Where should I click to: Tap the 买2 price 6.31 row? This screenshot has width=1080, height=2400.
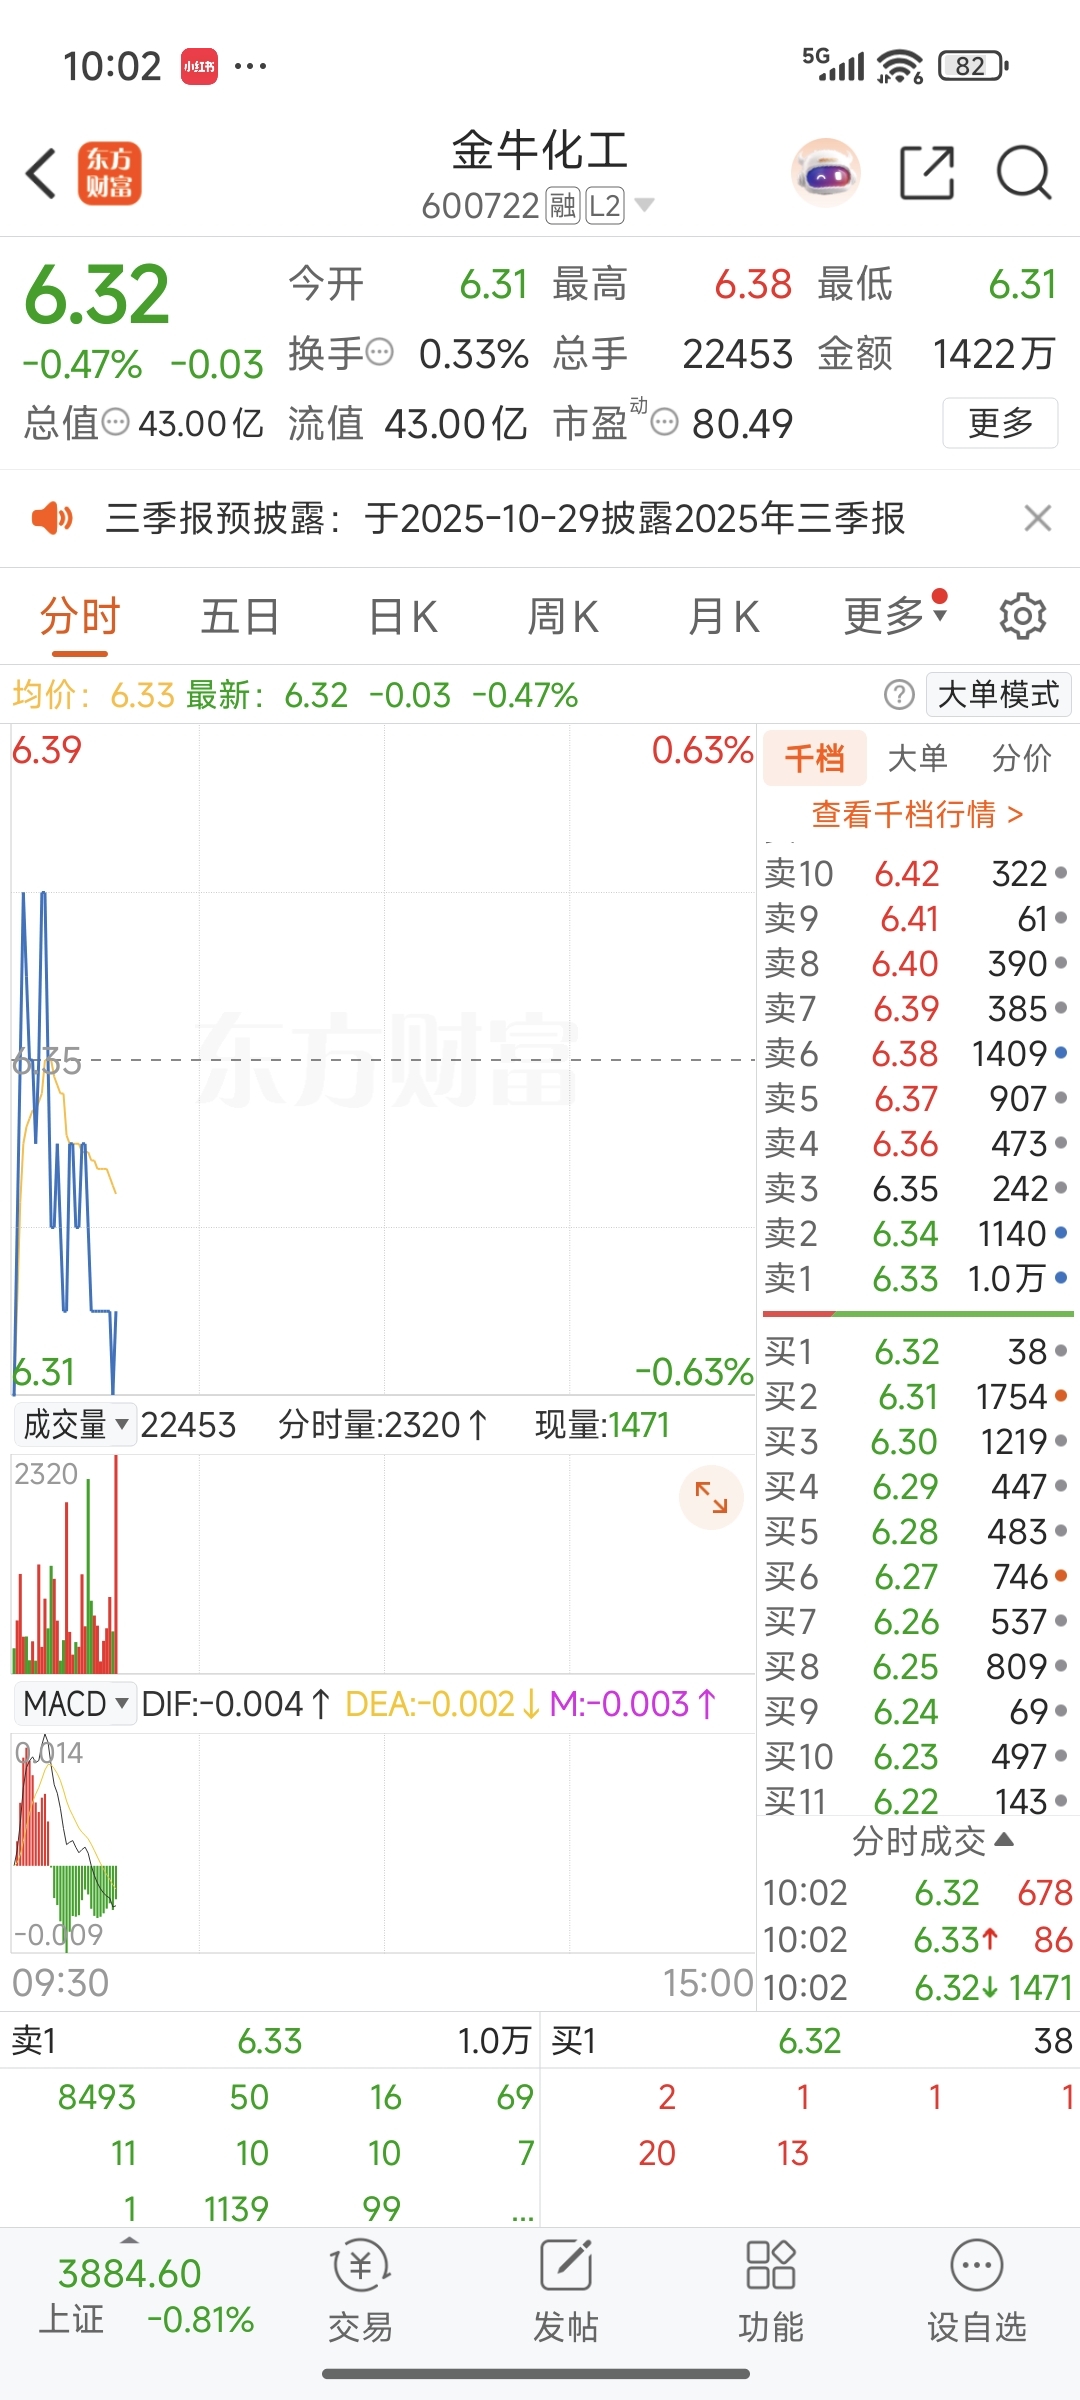[917, 1396]
